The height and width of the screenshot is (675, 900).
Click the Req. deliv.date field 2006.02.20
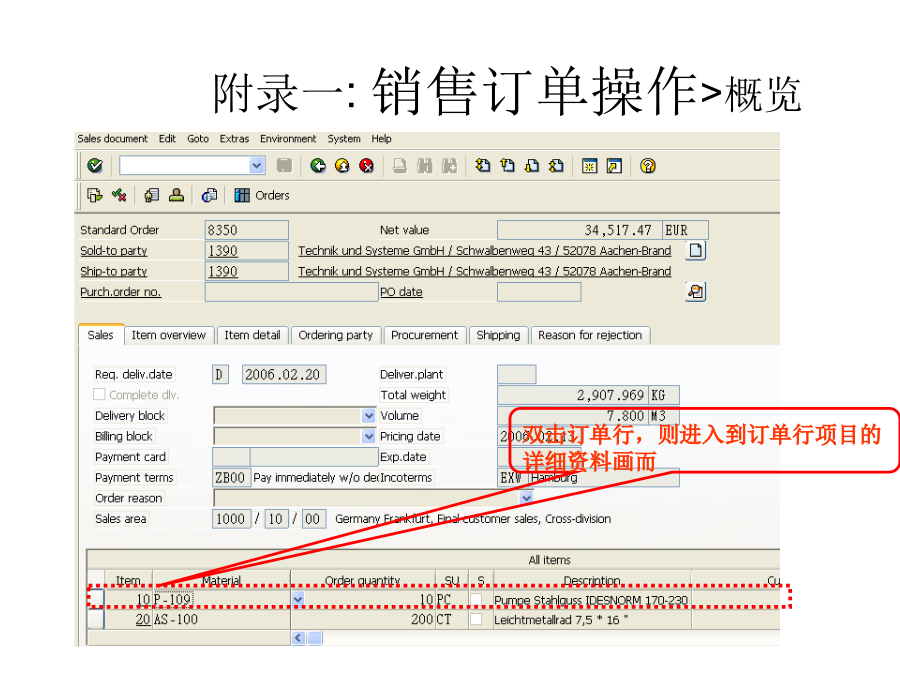click(x=284, y=375)
